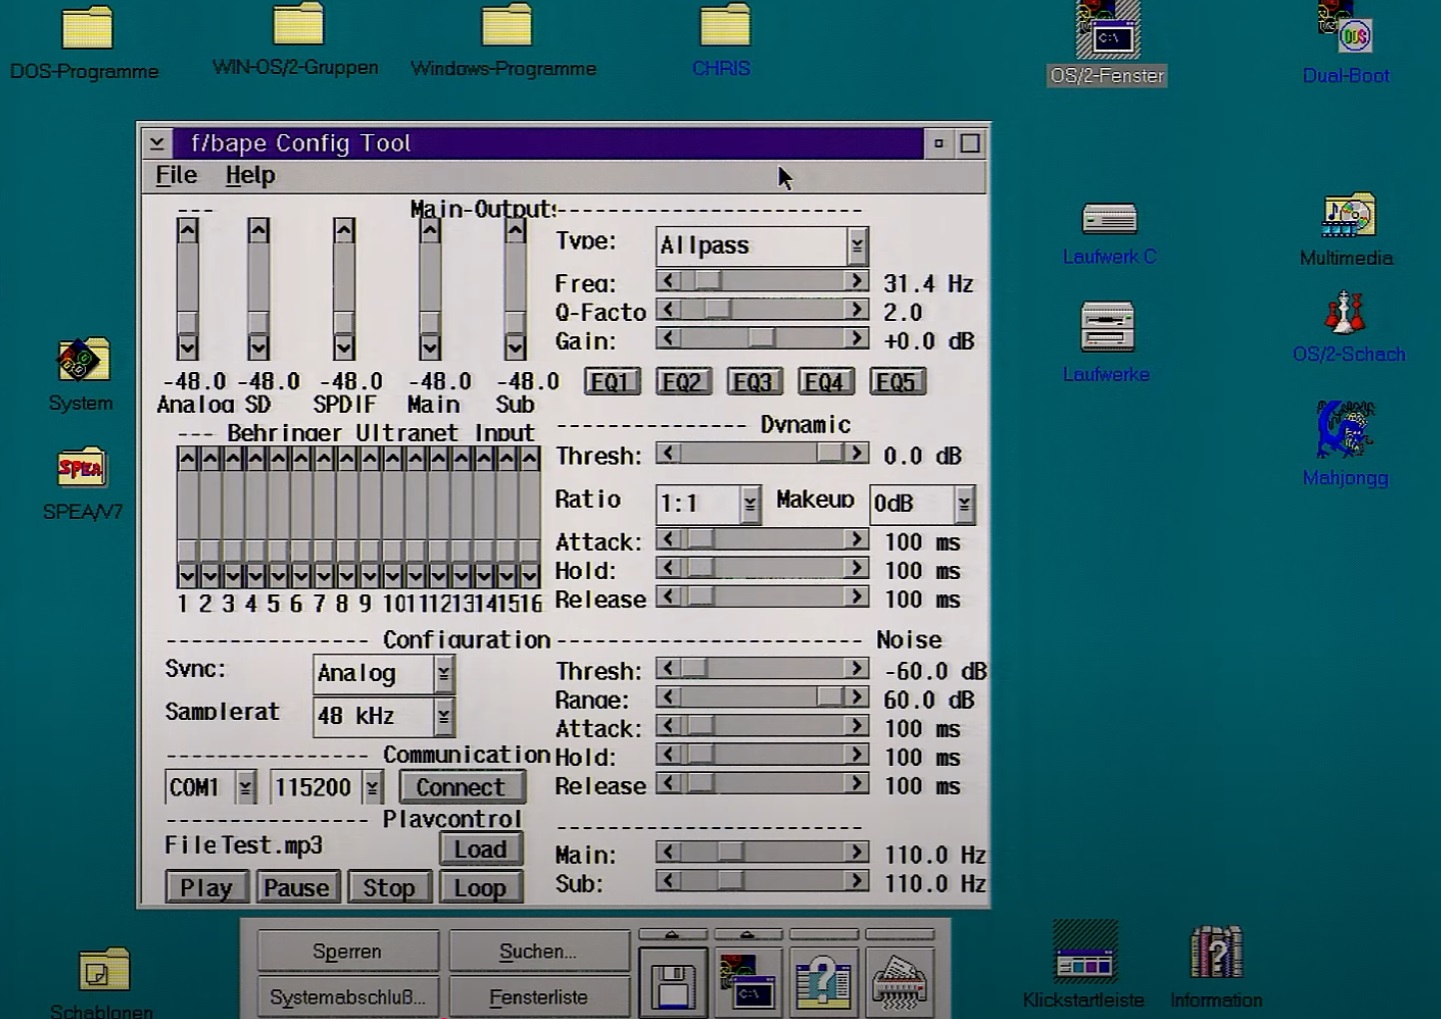This screenshot has width=1441, height=1019.
Task: Select the EQ1 band button
Action: point(611,382)
